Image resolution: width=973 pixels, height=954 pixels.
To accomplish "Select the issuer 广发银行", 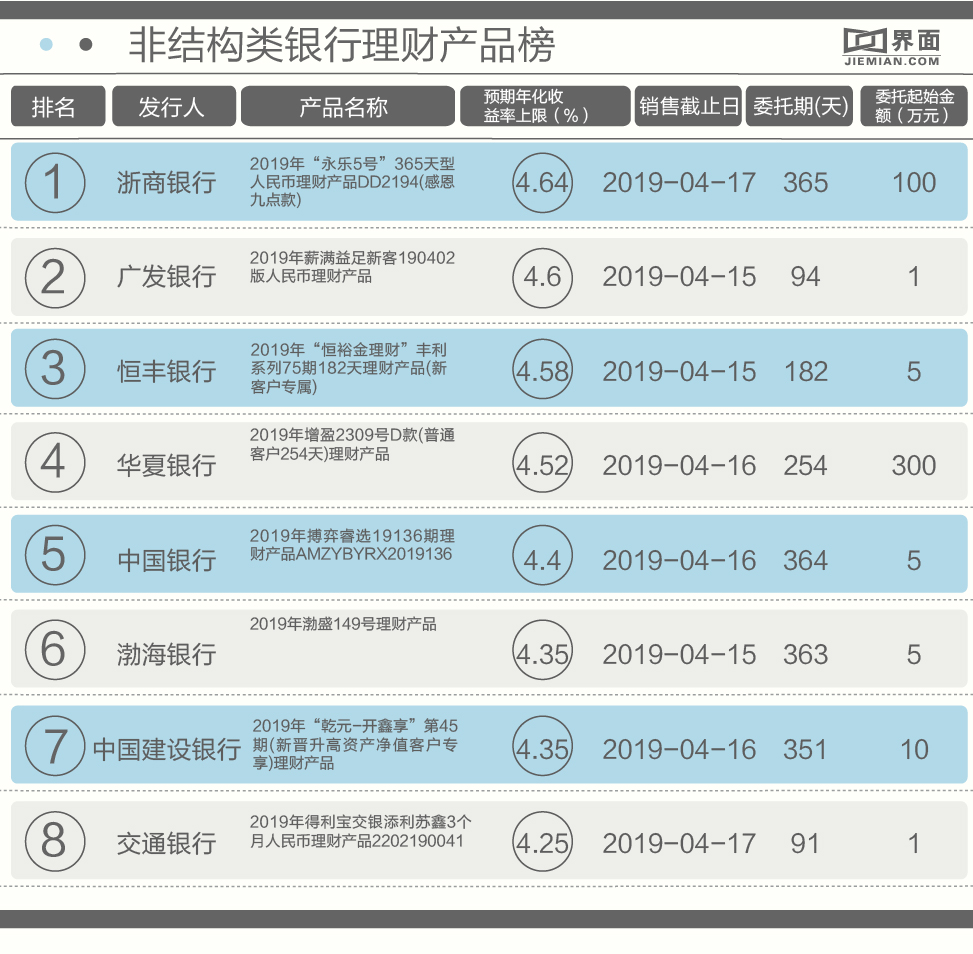I will pos(166,277).
